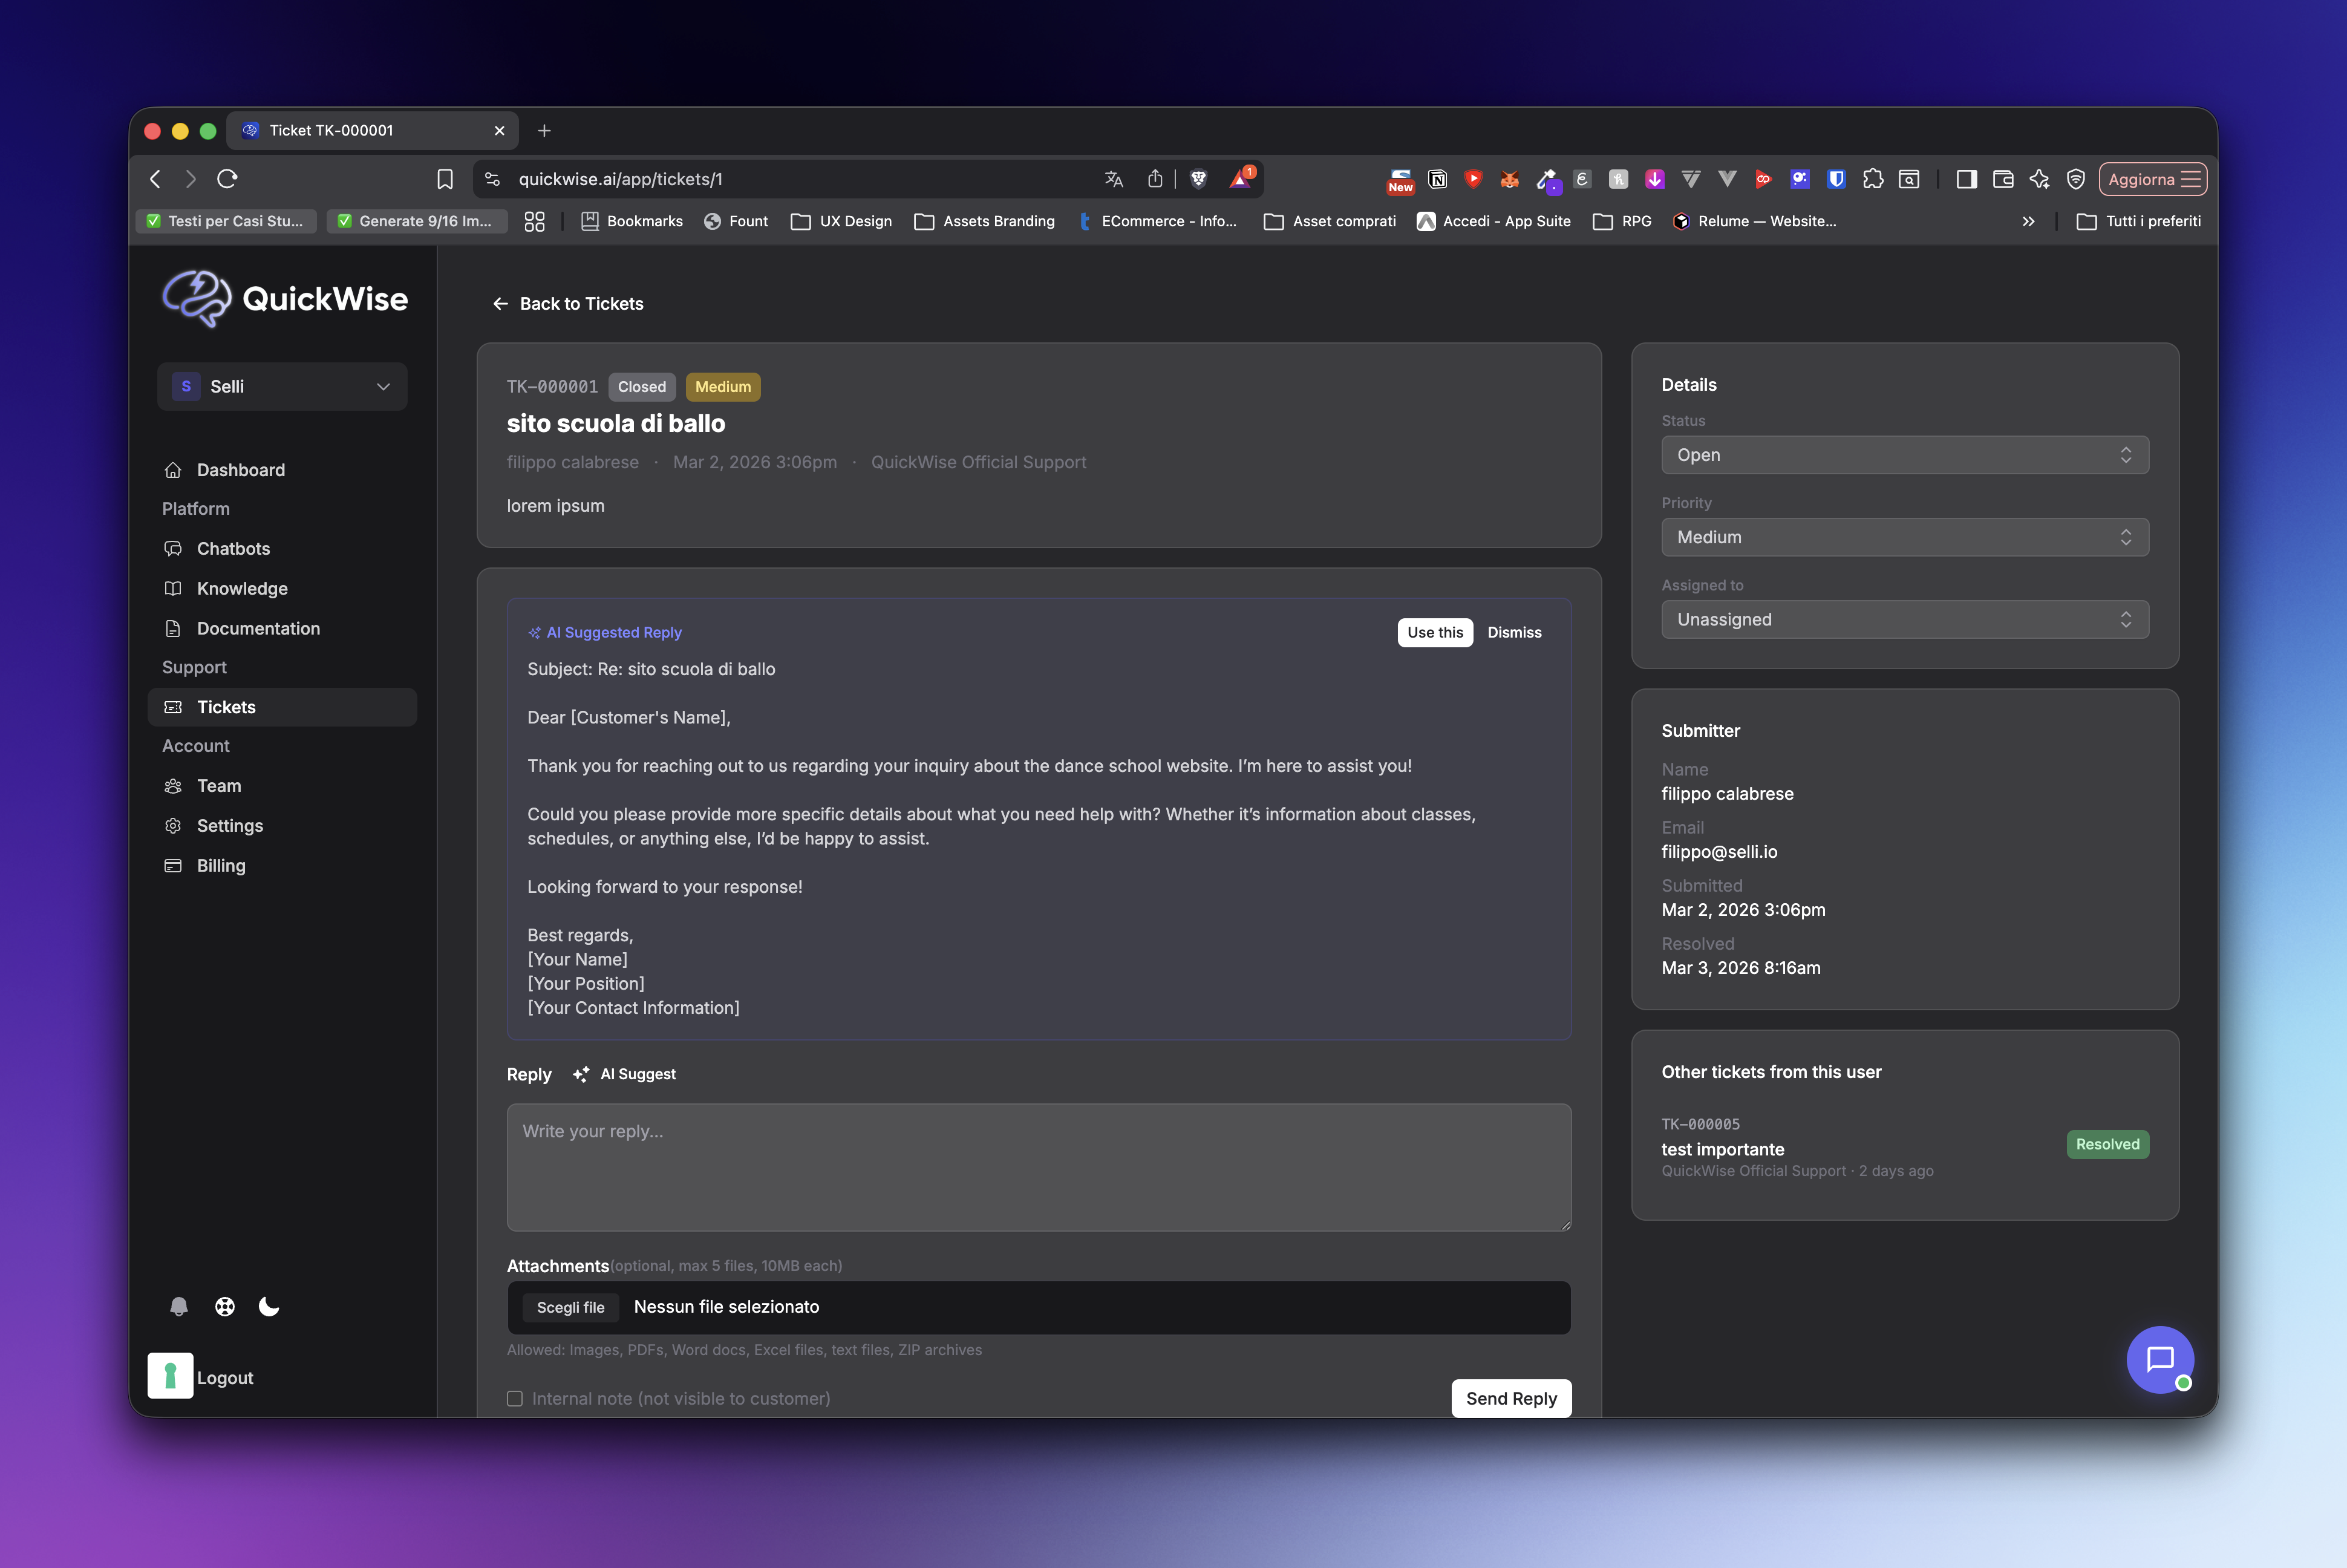Screen dimensions: 2347x1568
Task: Open the Priority dropdown
Action: click(x=1904, y=537)
